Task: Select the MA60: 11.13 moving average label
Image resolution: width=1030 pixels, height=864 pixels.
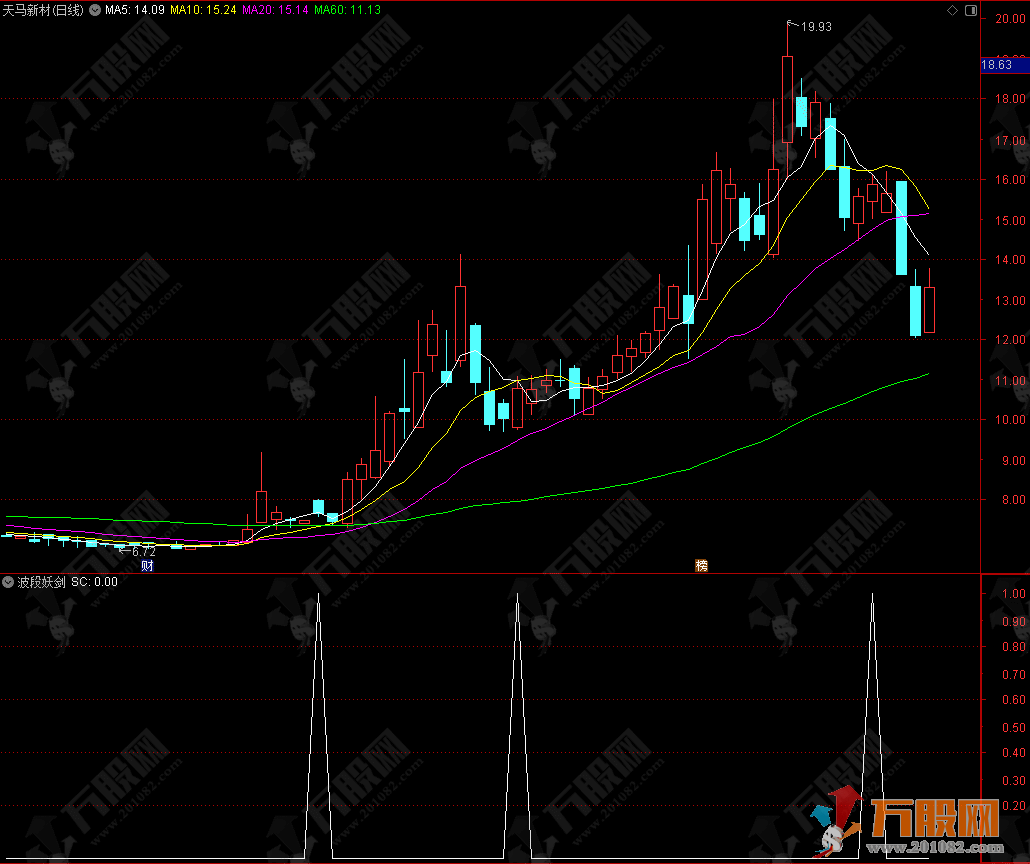Action: [347, 10]
